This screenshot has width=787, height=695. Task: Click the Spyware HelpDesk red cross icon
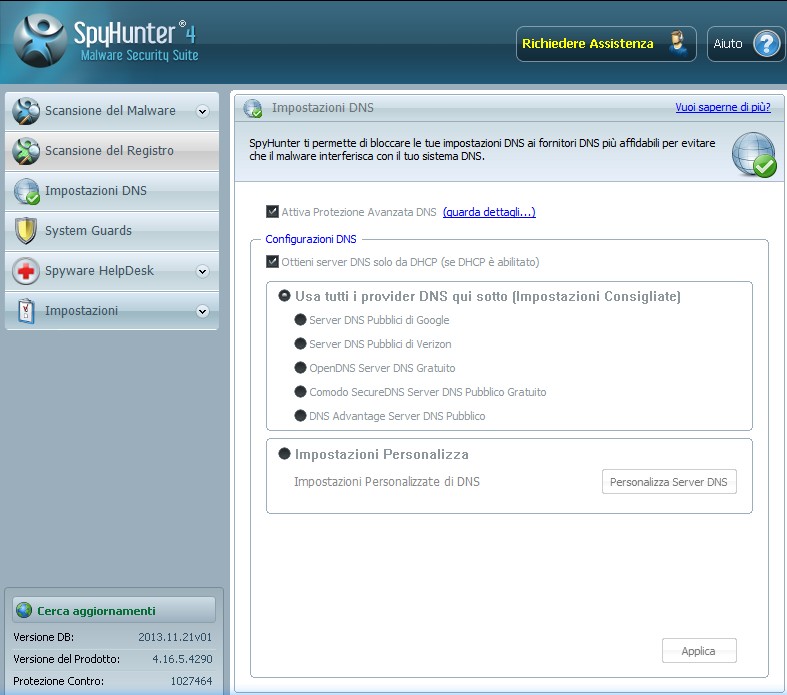coord(26,271)
